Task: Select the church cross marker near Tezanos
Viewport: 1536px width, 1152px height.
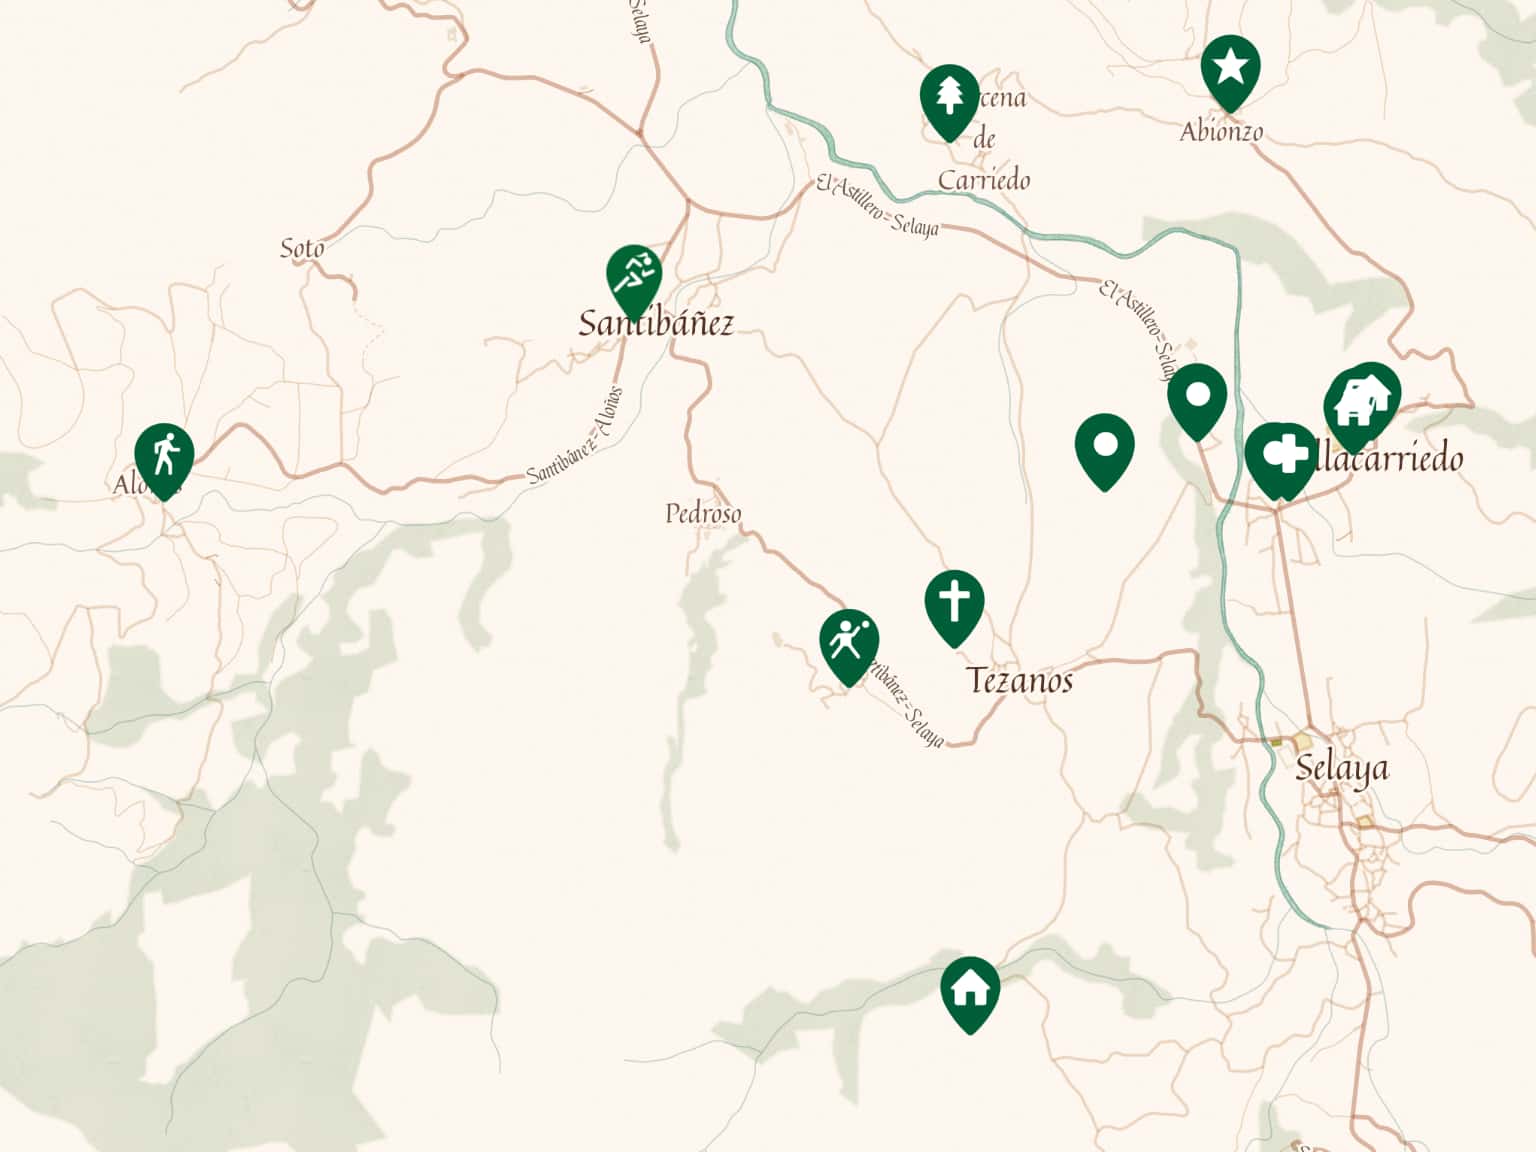Action: [x=954, y=606]
